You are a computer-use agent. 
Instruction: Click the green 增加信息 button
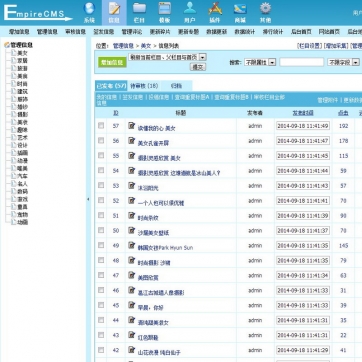tap(112, 62)
